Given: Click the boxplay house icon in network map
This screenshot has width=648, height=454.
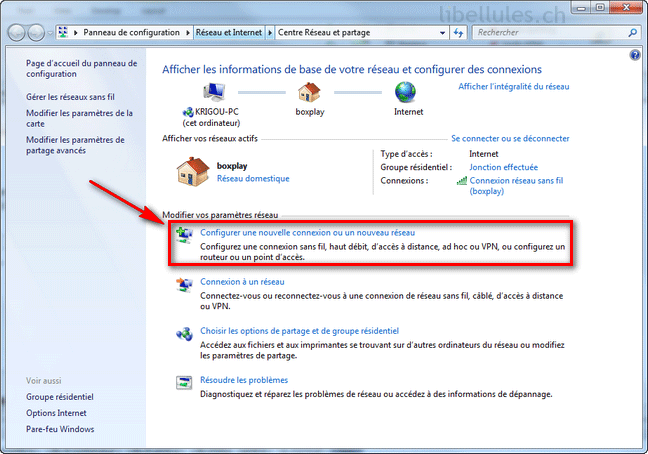Looking at the screenshot, I should point(310,92).
